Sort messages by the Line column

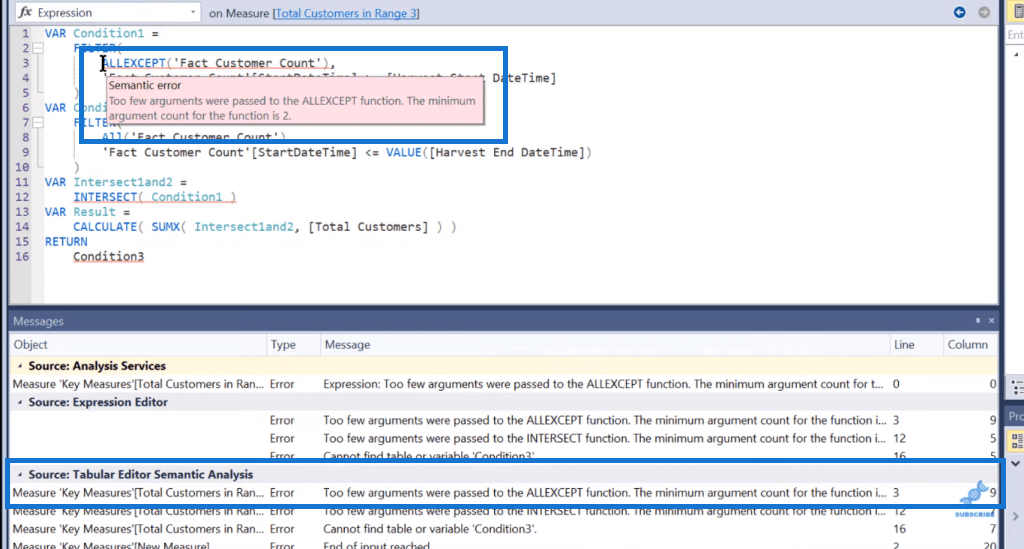click(x=916, y=345)
